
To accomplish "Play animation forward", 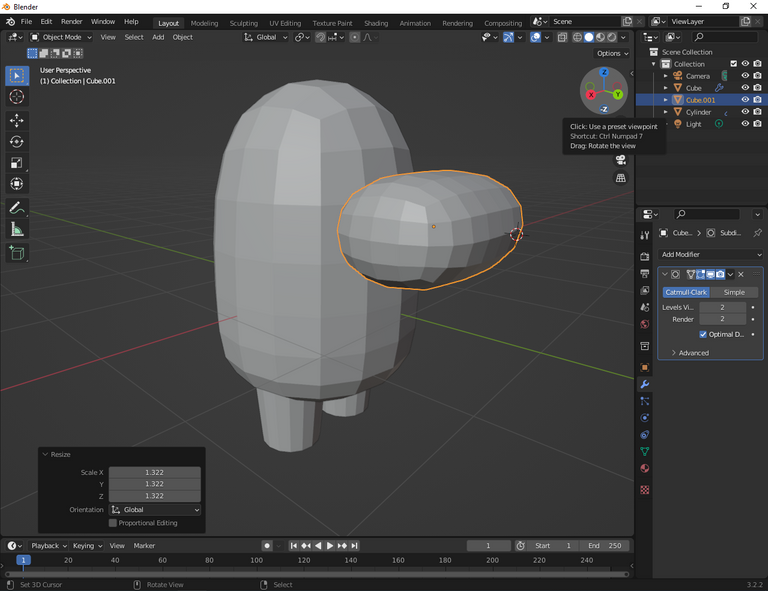I will click(330, 546).
